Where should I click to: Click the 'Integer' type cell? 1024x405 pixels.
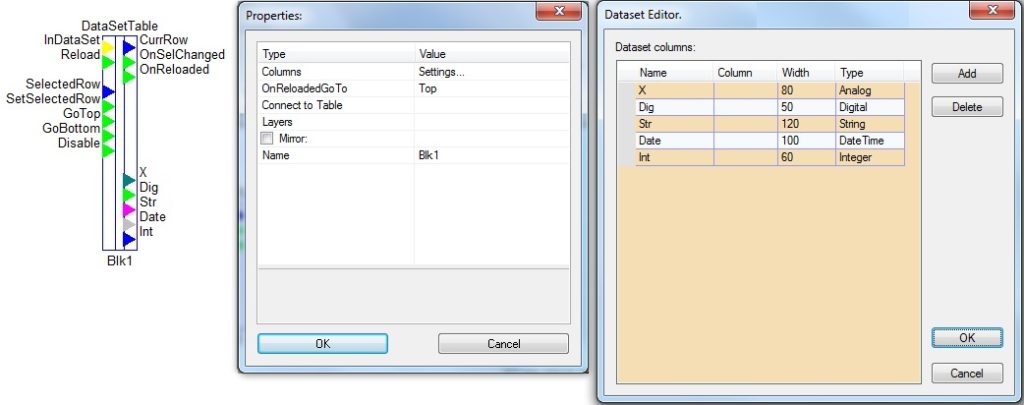pos(870,157)
